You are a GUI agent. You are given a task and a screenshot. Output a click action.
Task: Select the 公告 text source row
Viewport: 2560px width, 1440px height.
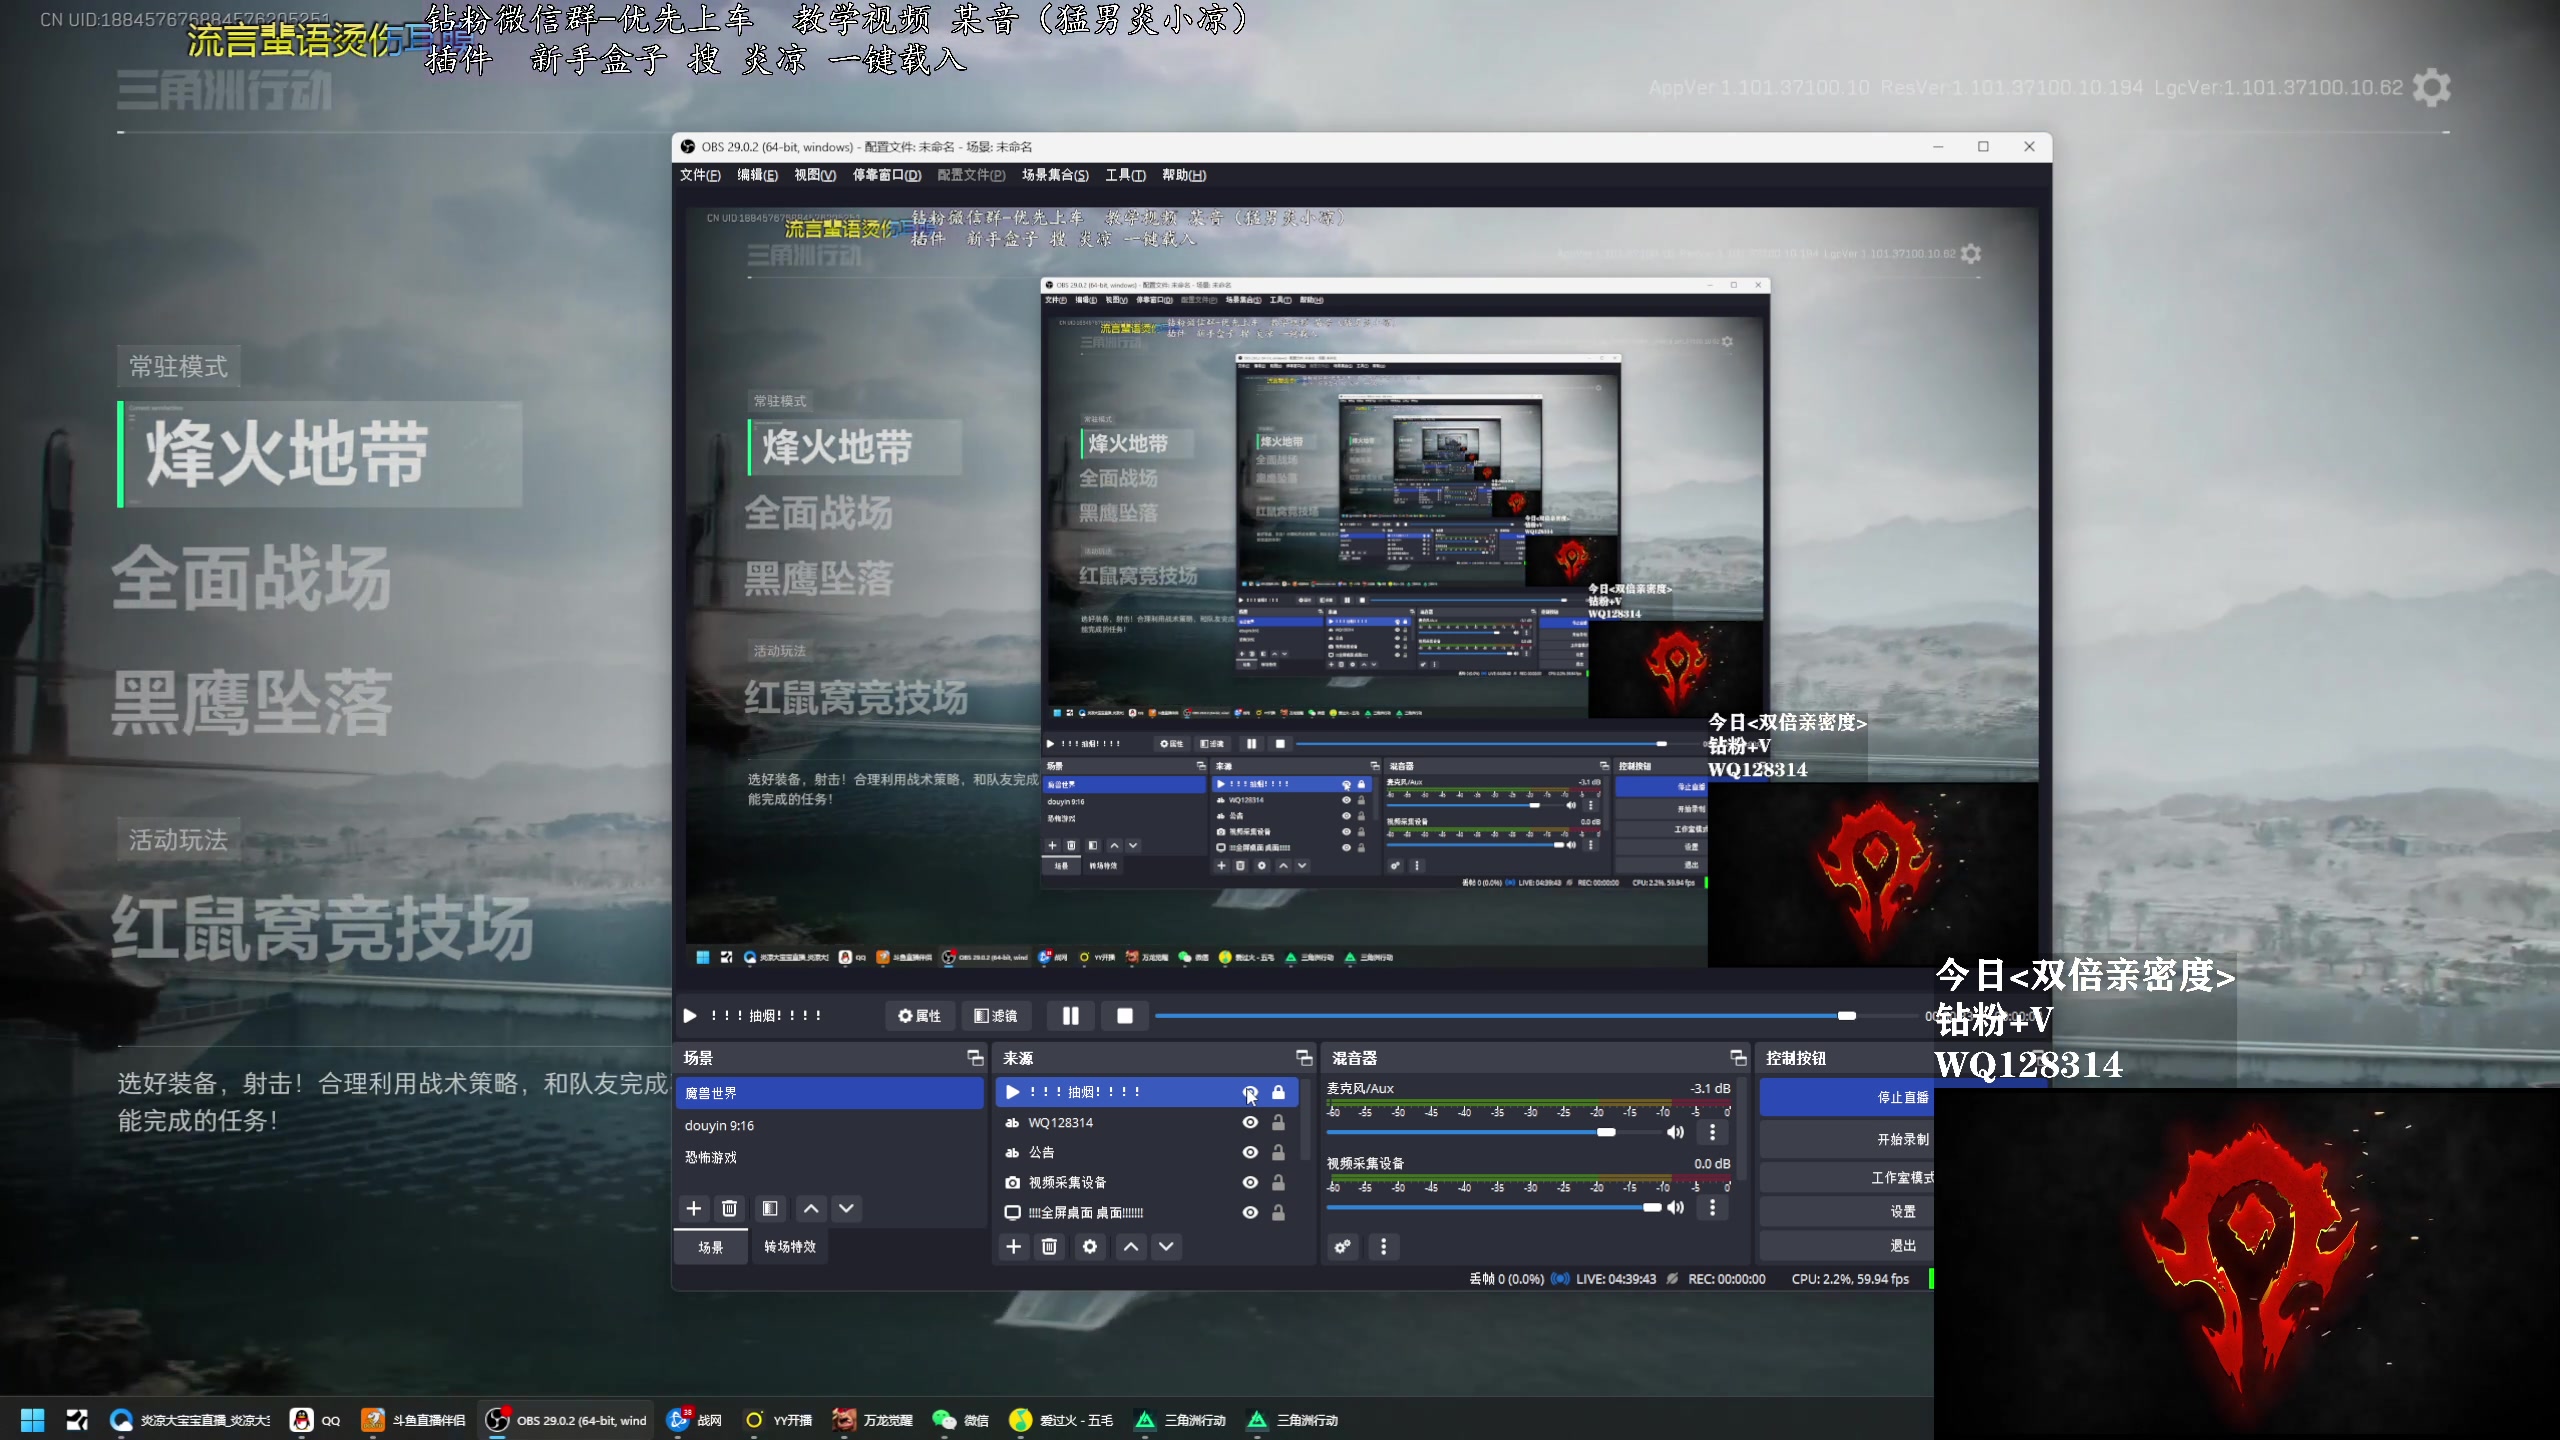1147,1152
